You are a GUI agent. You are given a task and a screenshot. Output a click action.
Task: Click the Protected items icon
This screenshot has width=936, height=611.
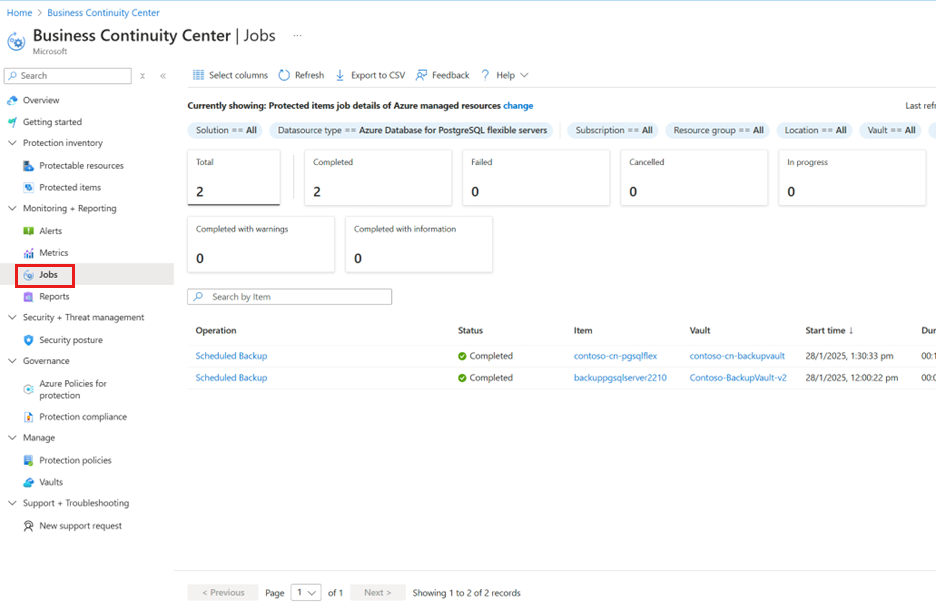tap(29, 187)
